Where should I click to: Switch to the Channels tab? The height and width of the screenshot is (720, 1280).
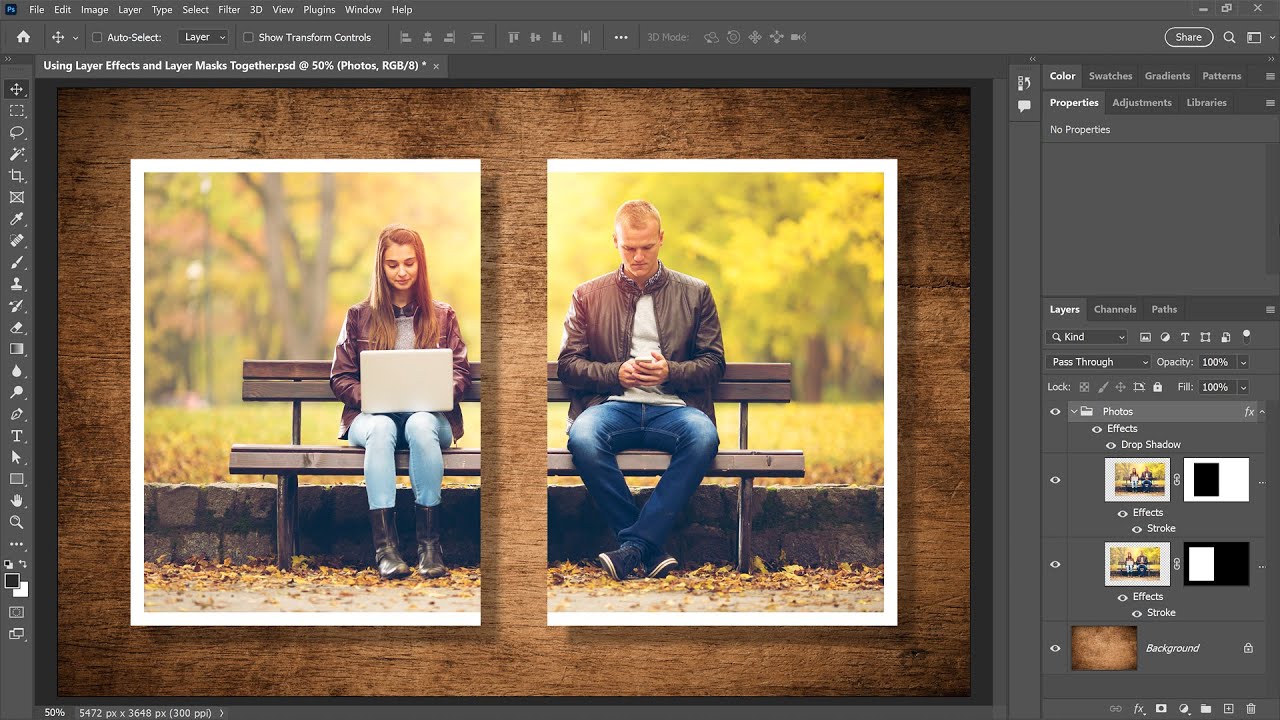[x=1114, y=309]
